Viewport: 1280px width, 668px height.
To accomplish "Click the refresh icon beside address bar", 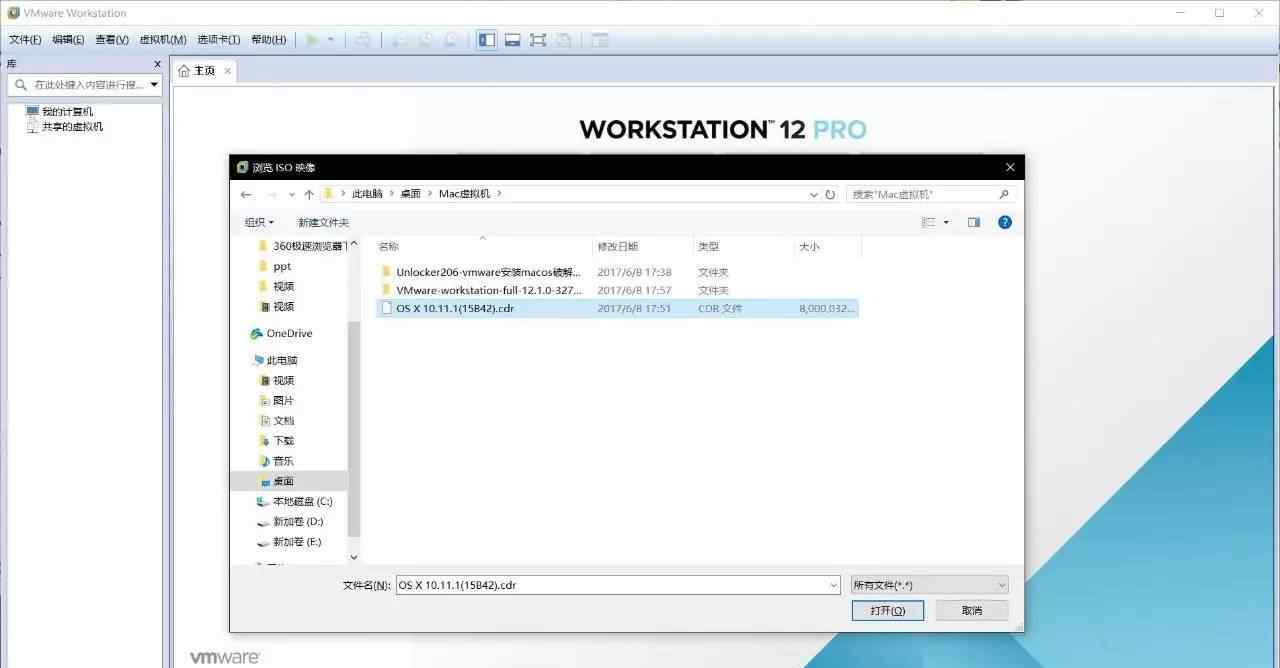I will click(830, 194).
